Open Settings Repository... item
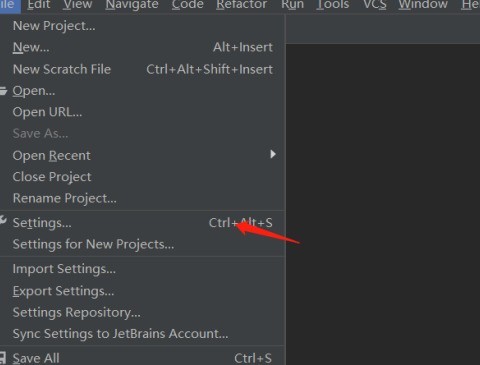Viewport: 480px width, 365px height. click(143, 312)
